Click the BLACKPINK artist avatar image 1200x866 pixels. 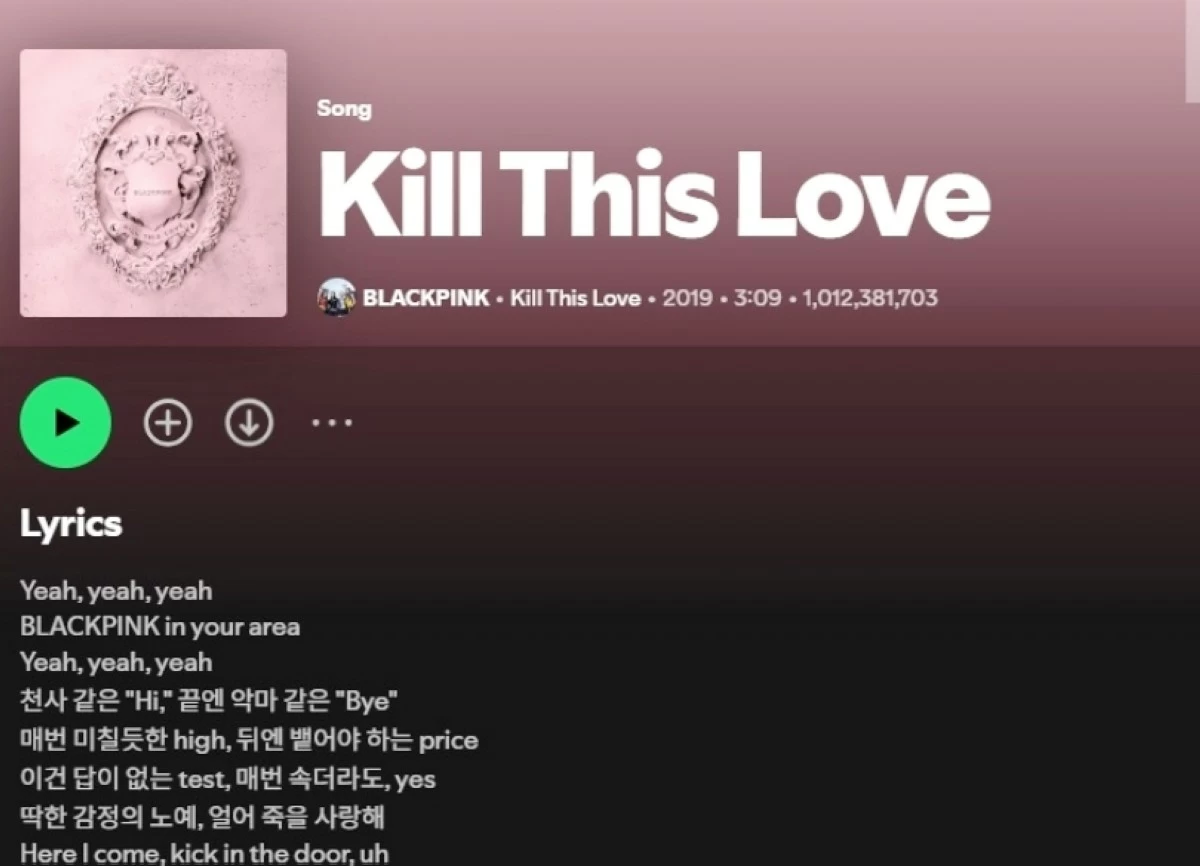coord(336,298)
